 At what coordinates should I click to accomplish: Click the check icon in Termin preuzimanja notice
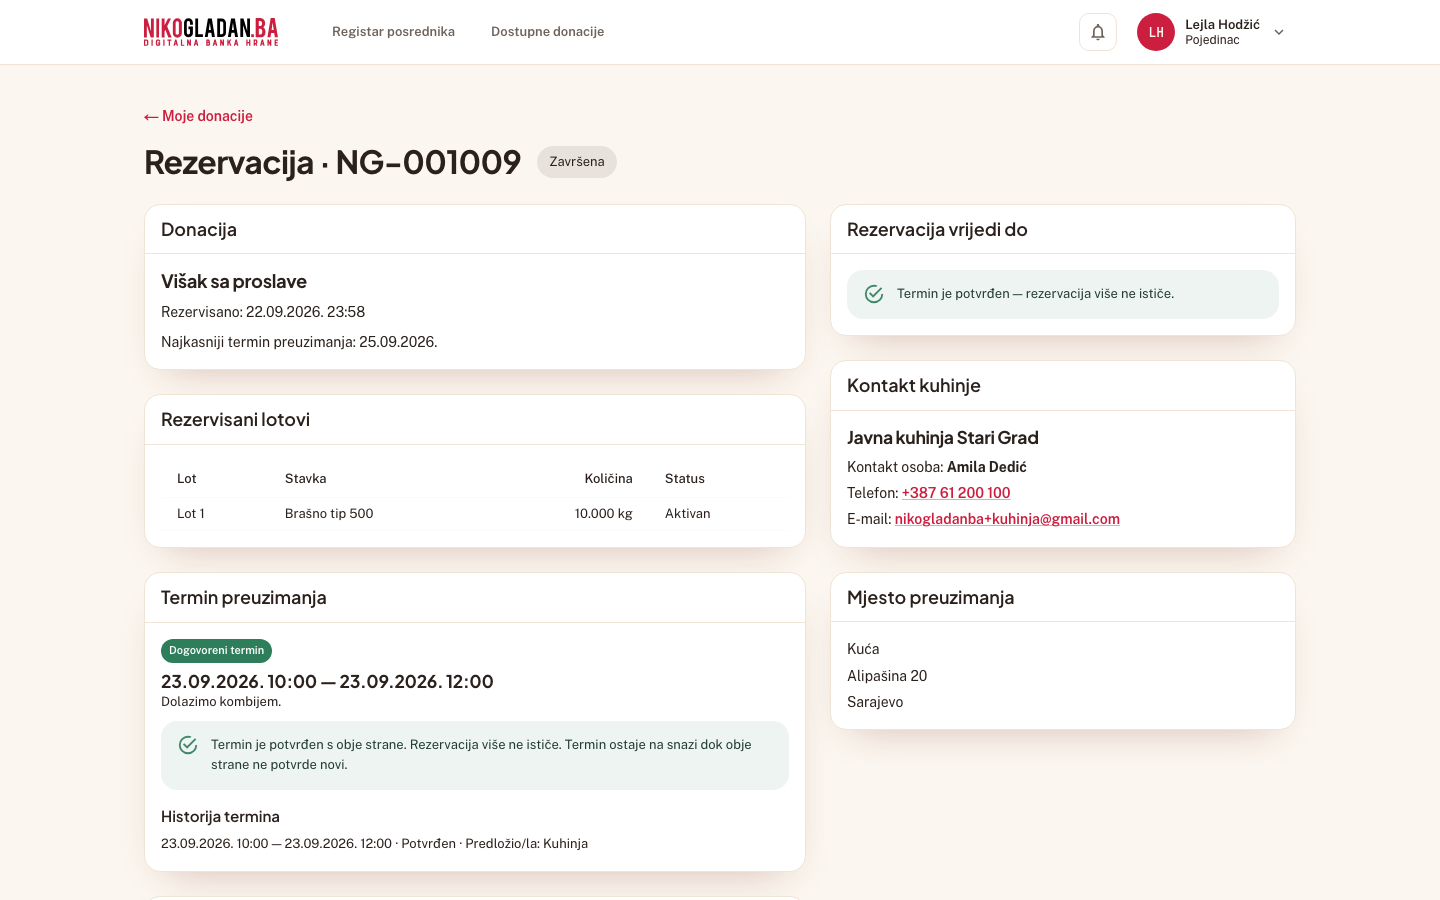(188, 745)
